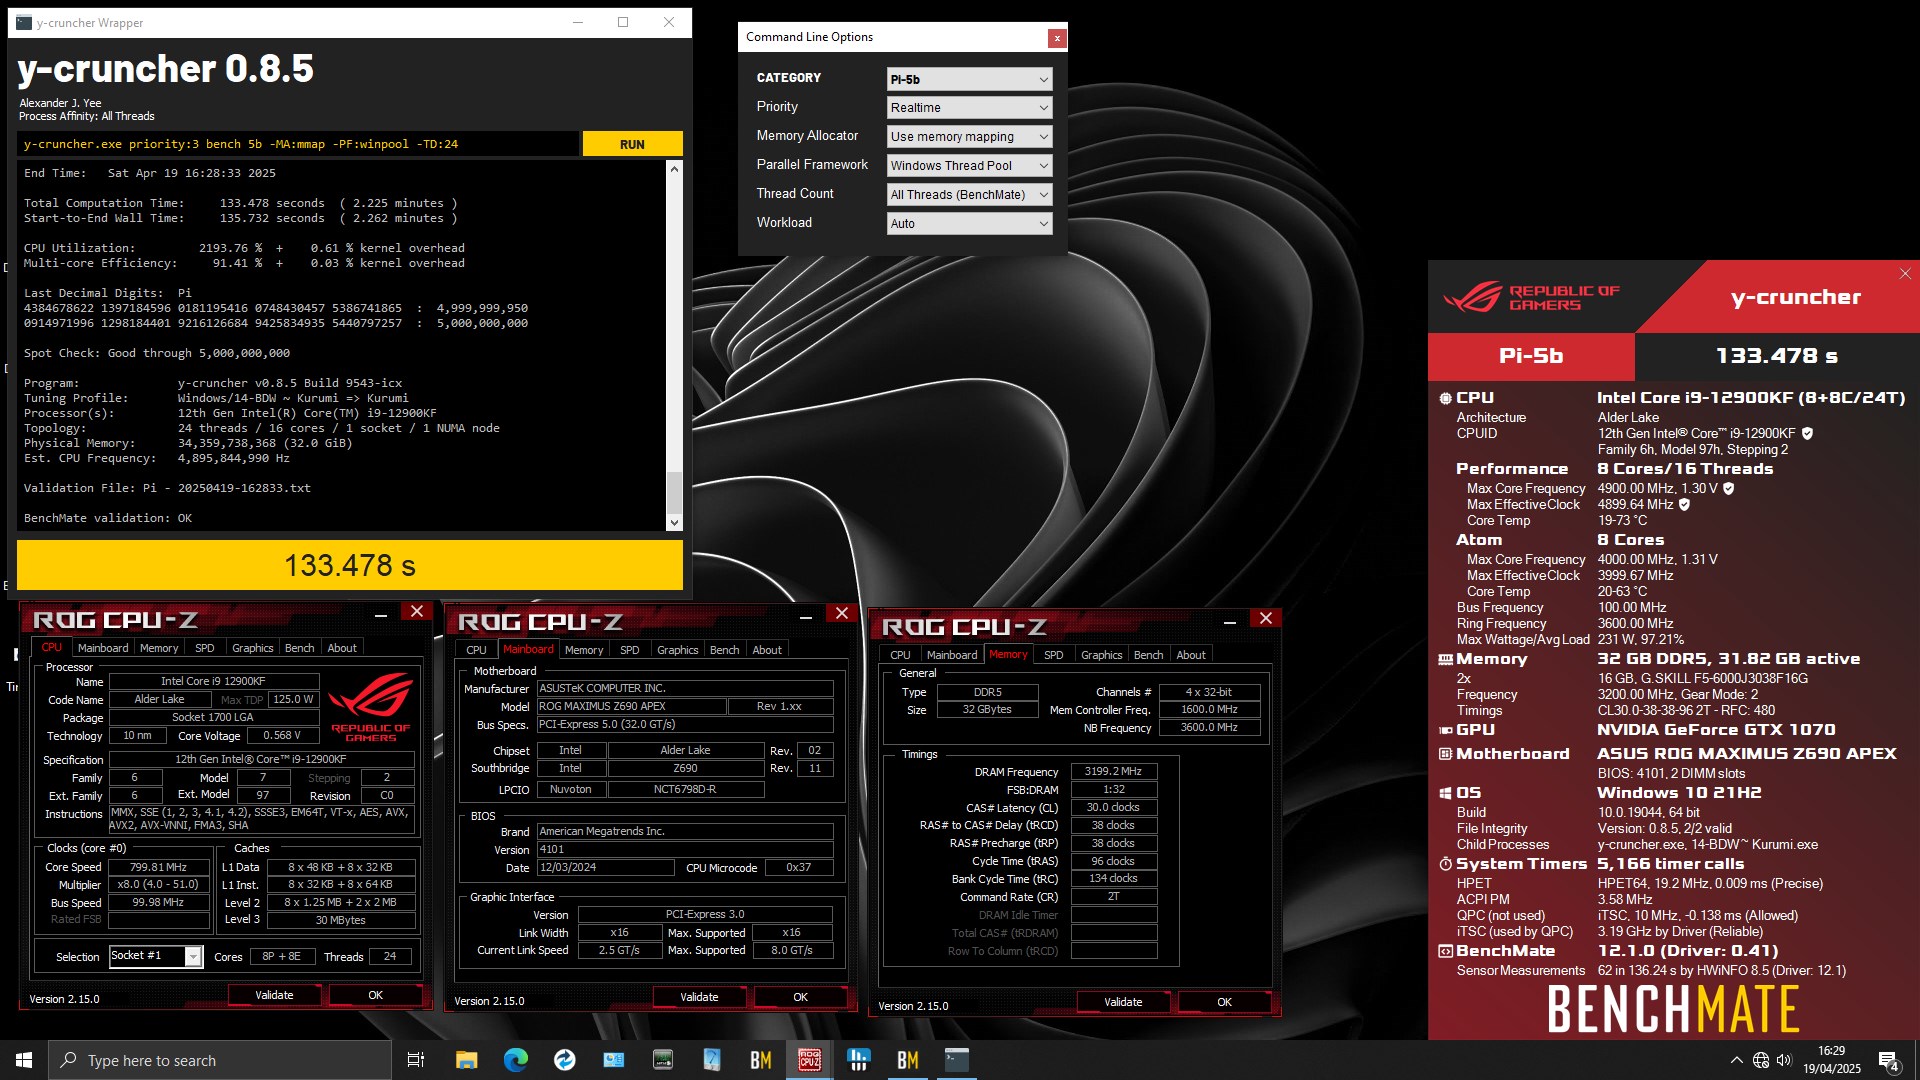Image resolution: width=1920 pixels, height=1080 pixels.
Task: Click the y-cruncher output scrollbar up arrow
Action: (674, 169)
